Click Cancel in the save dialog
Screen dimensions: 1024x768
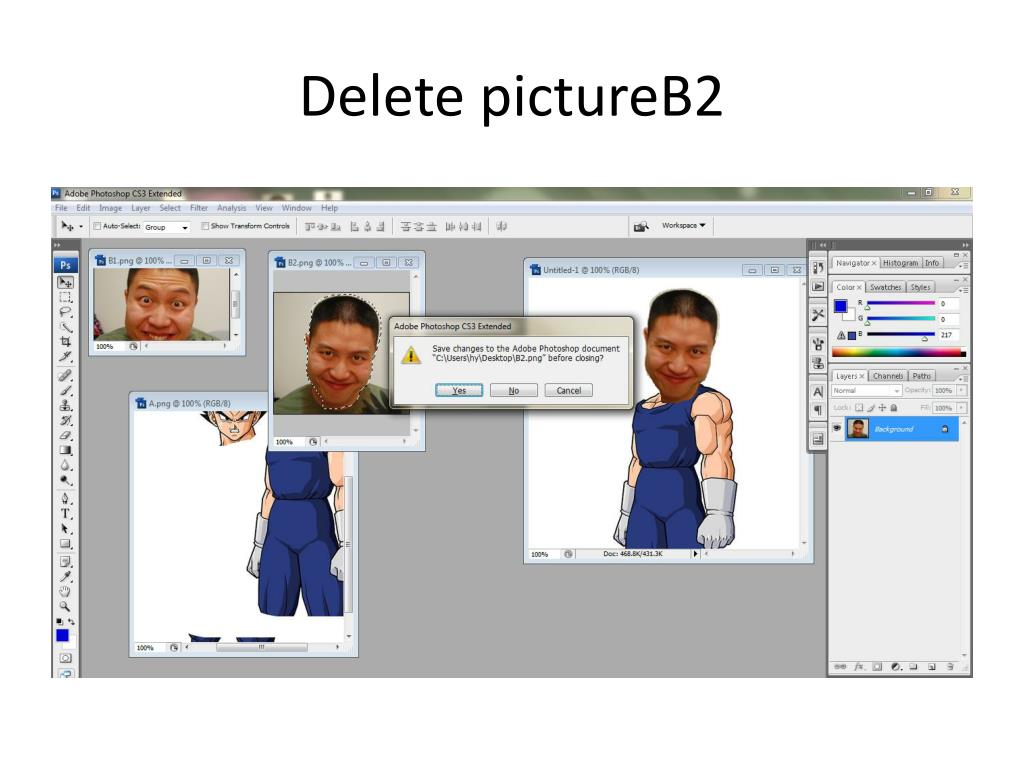[x=569, y=391]
